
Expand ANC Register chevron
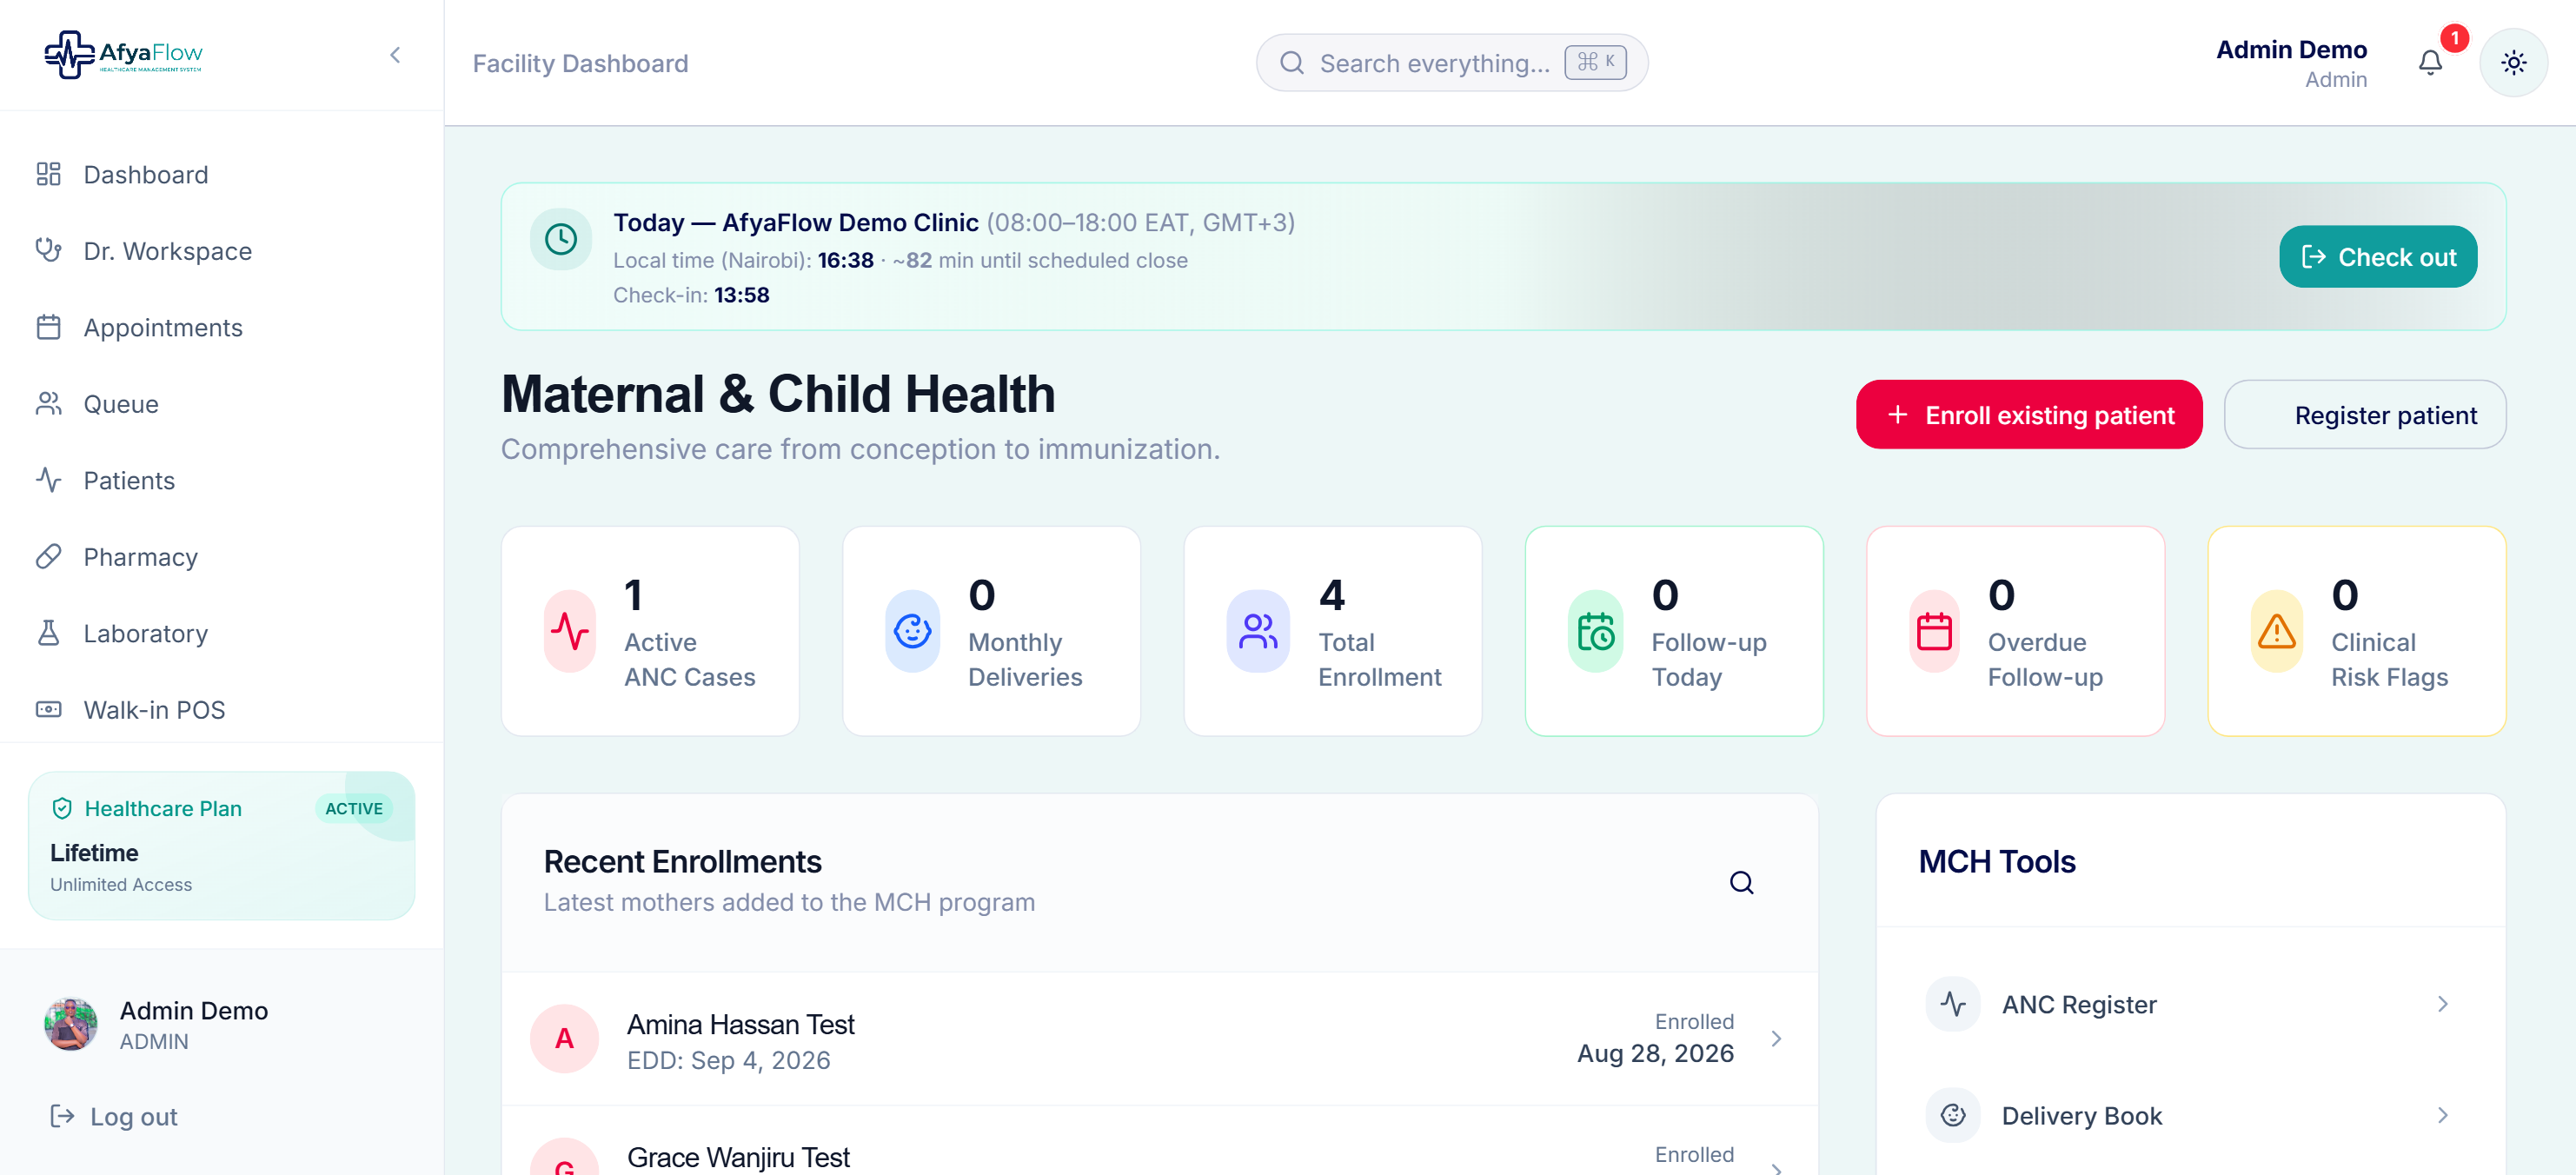tap(2442, 1004)
